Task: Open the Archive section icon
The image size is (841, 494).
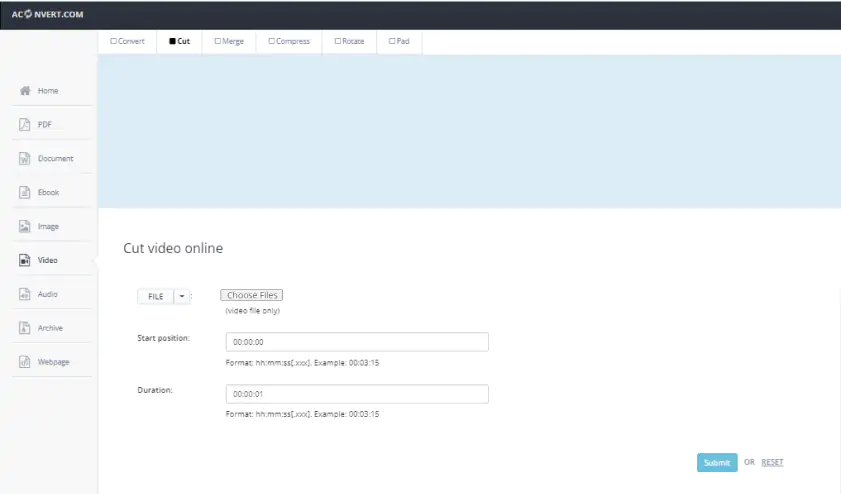Action: (25, 328)
